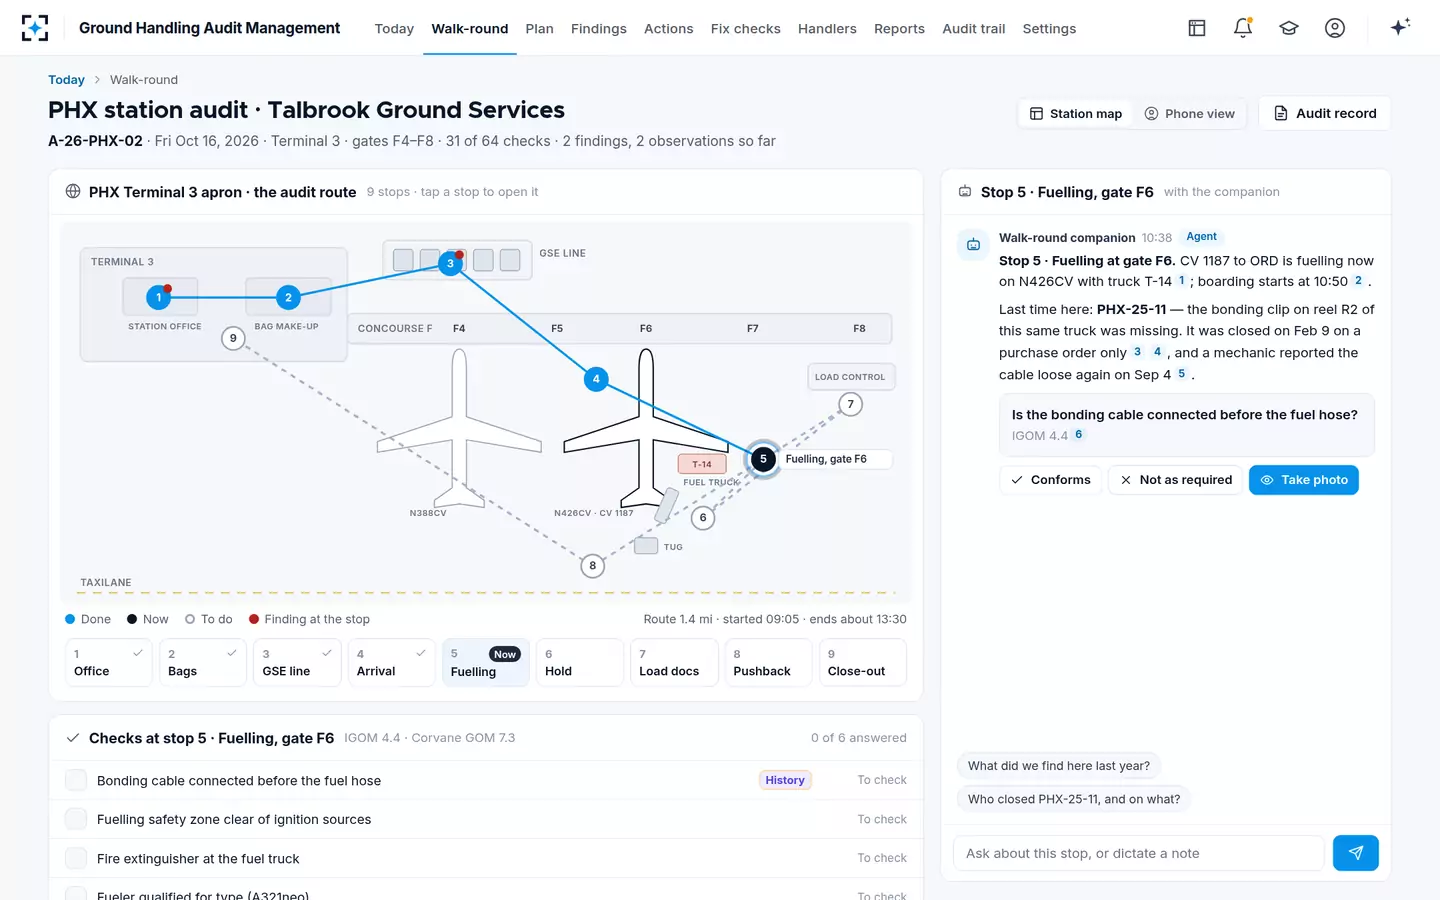Ask 'Who closed PHX-25-11, and on what?'
The height and width of the screenshot is (900, 1440).
(x=1074, y=799)
